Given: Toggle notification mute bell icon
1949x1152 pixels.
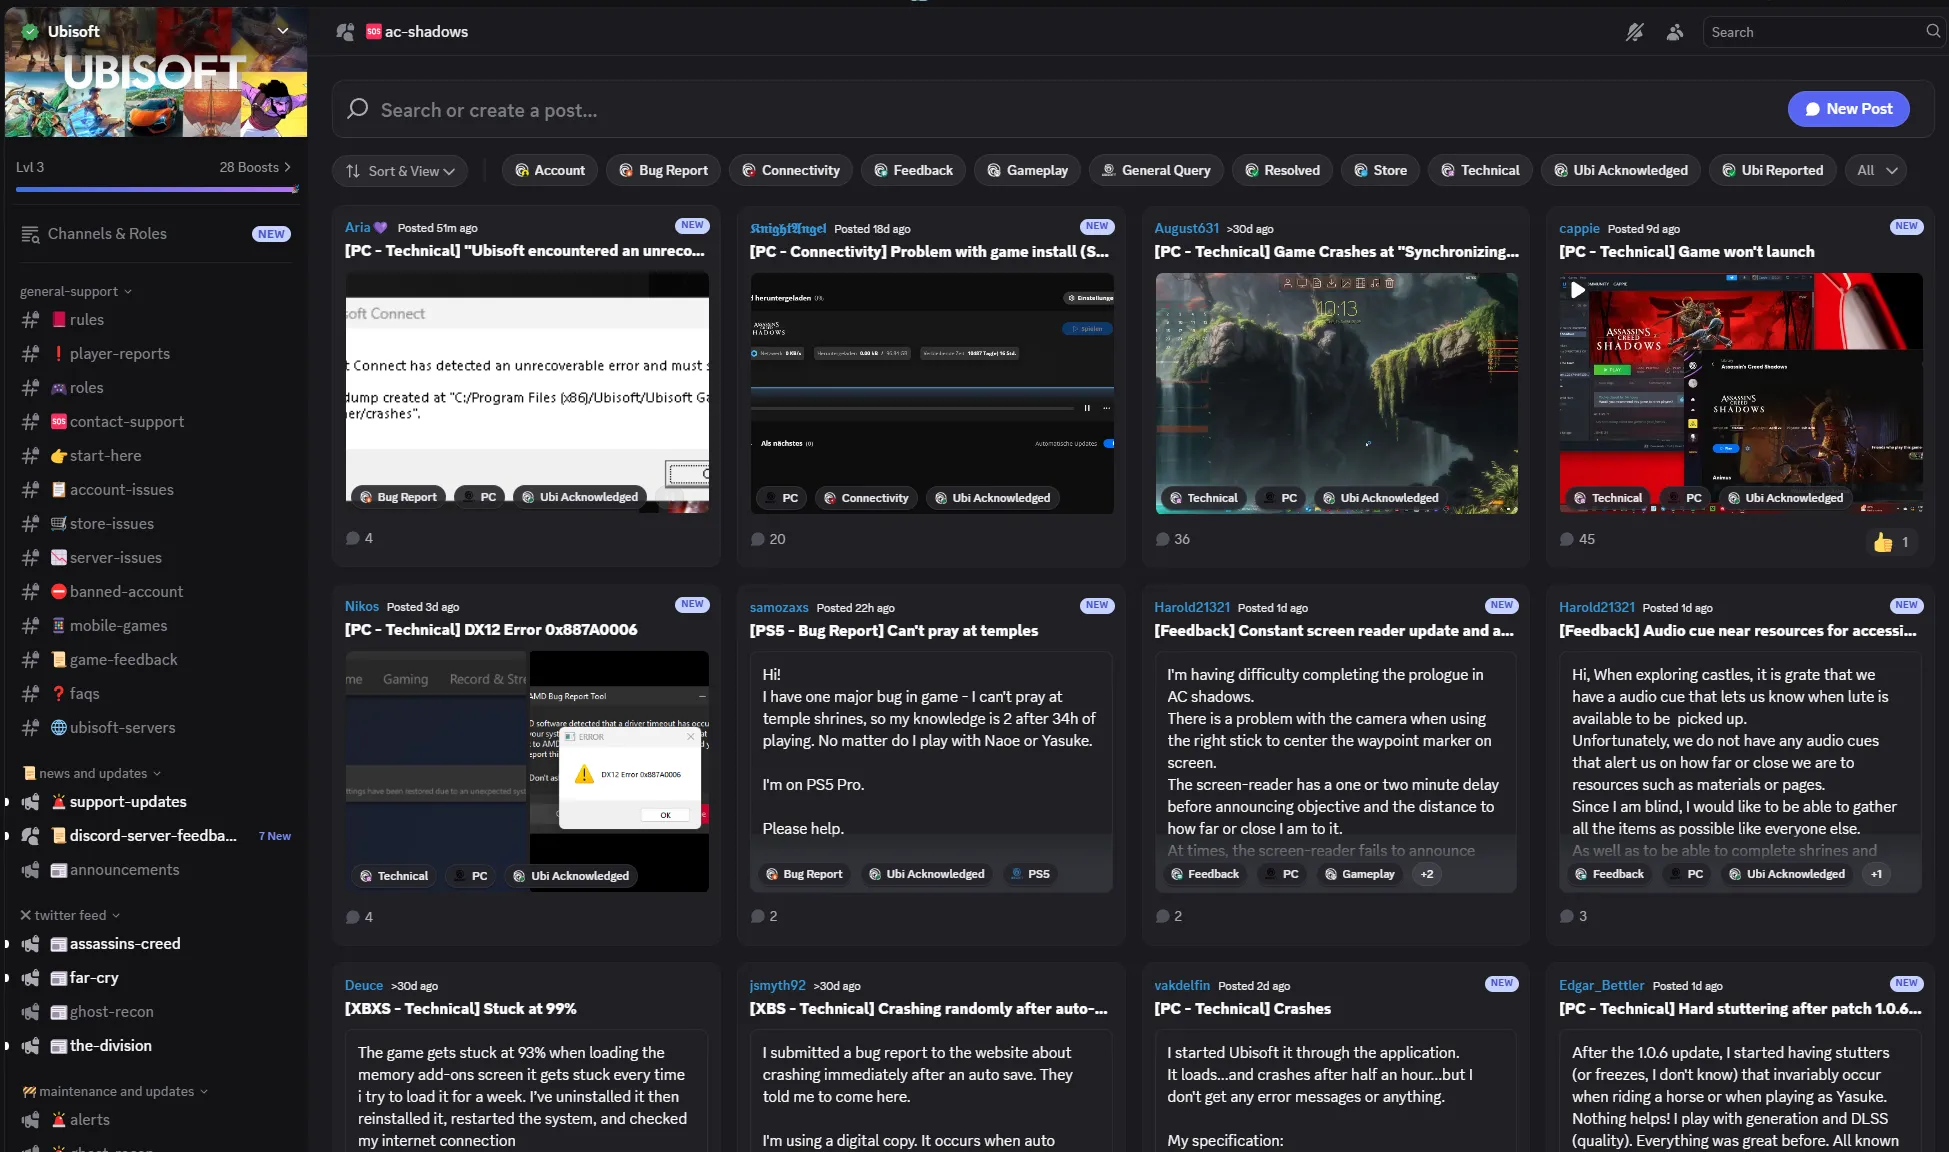Looking at the screenshot, I should coord(1634,32).
